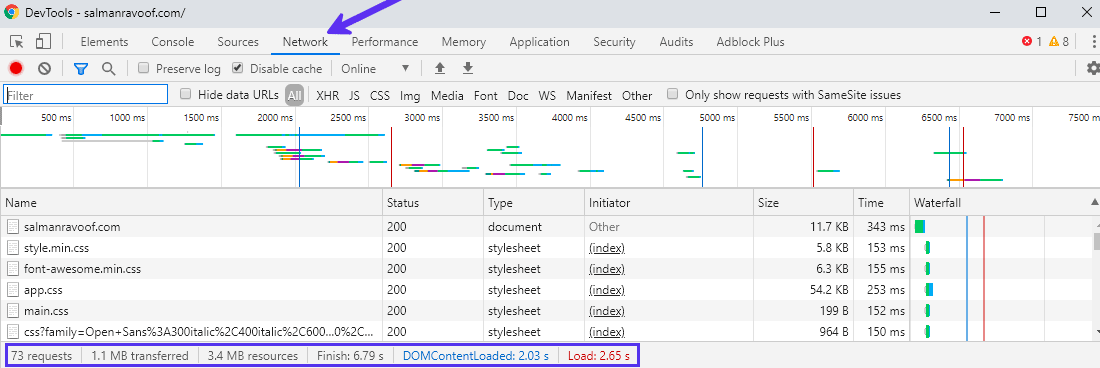Click the Chrome logo in title bar
Screen dimensions: 1100x368
coord(11,12)
